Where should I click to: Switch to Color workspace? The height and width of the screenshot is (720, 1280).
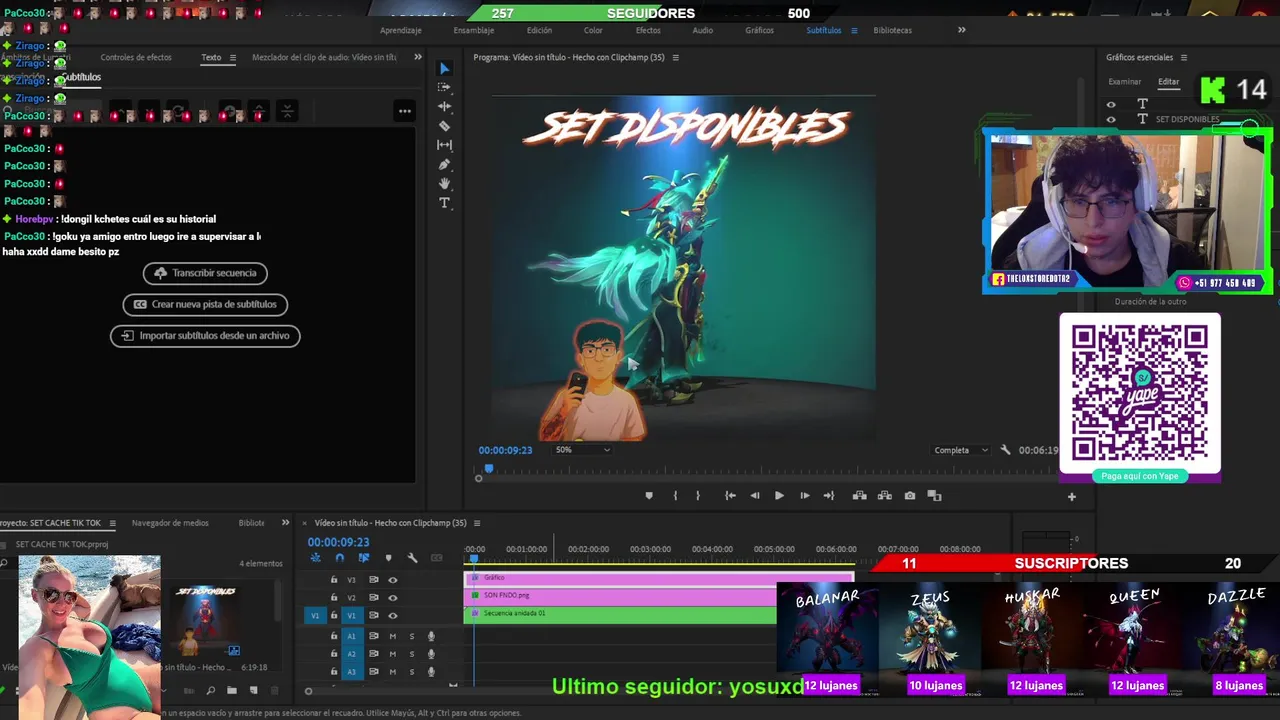pos(593,30)
